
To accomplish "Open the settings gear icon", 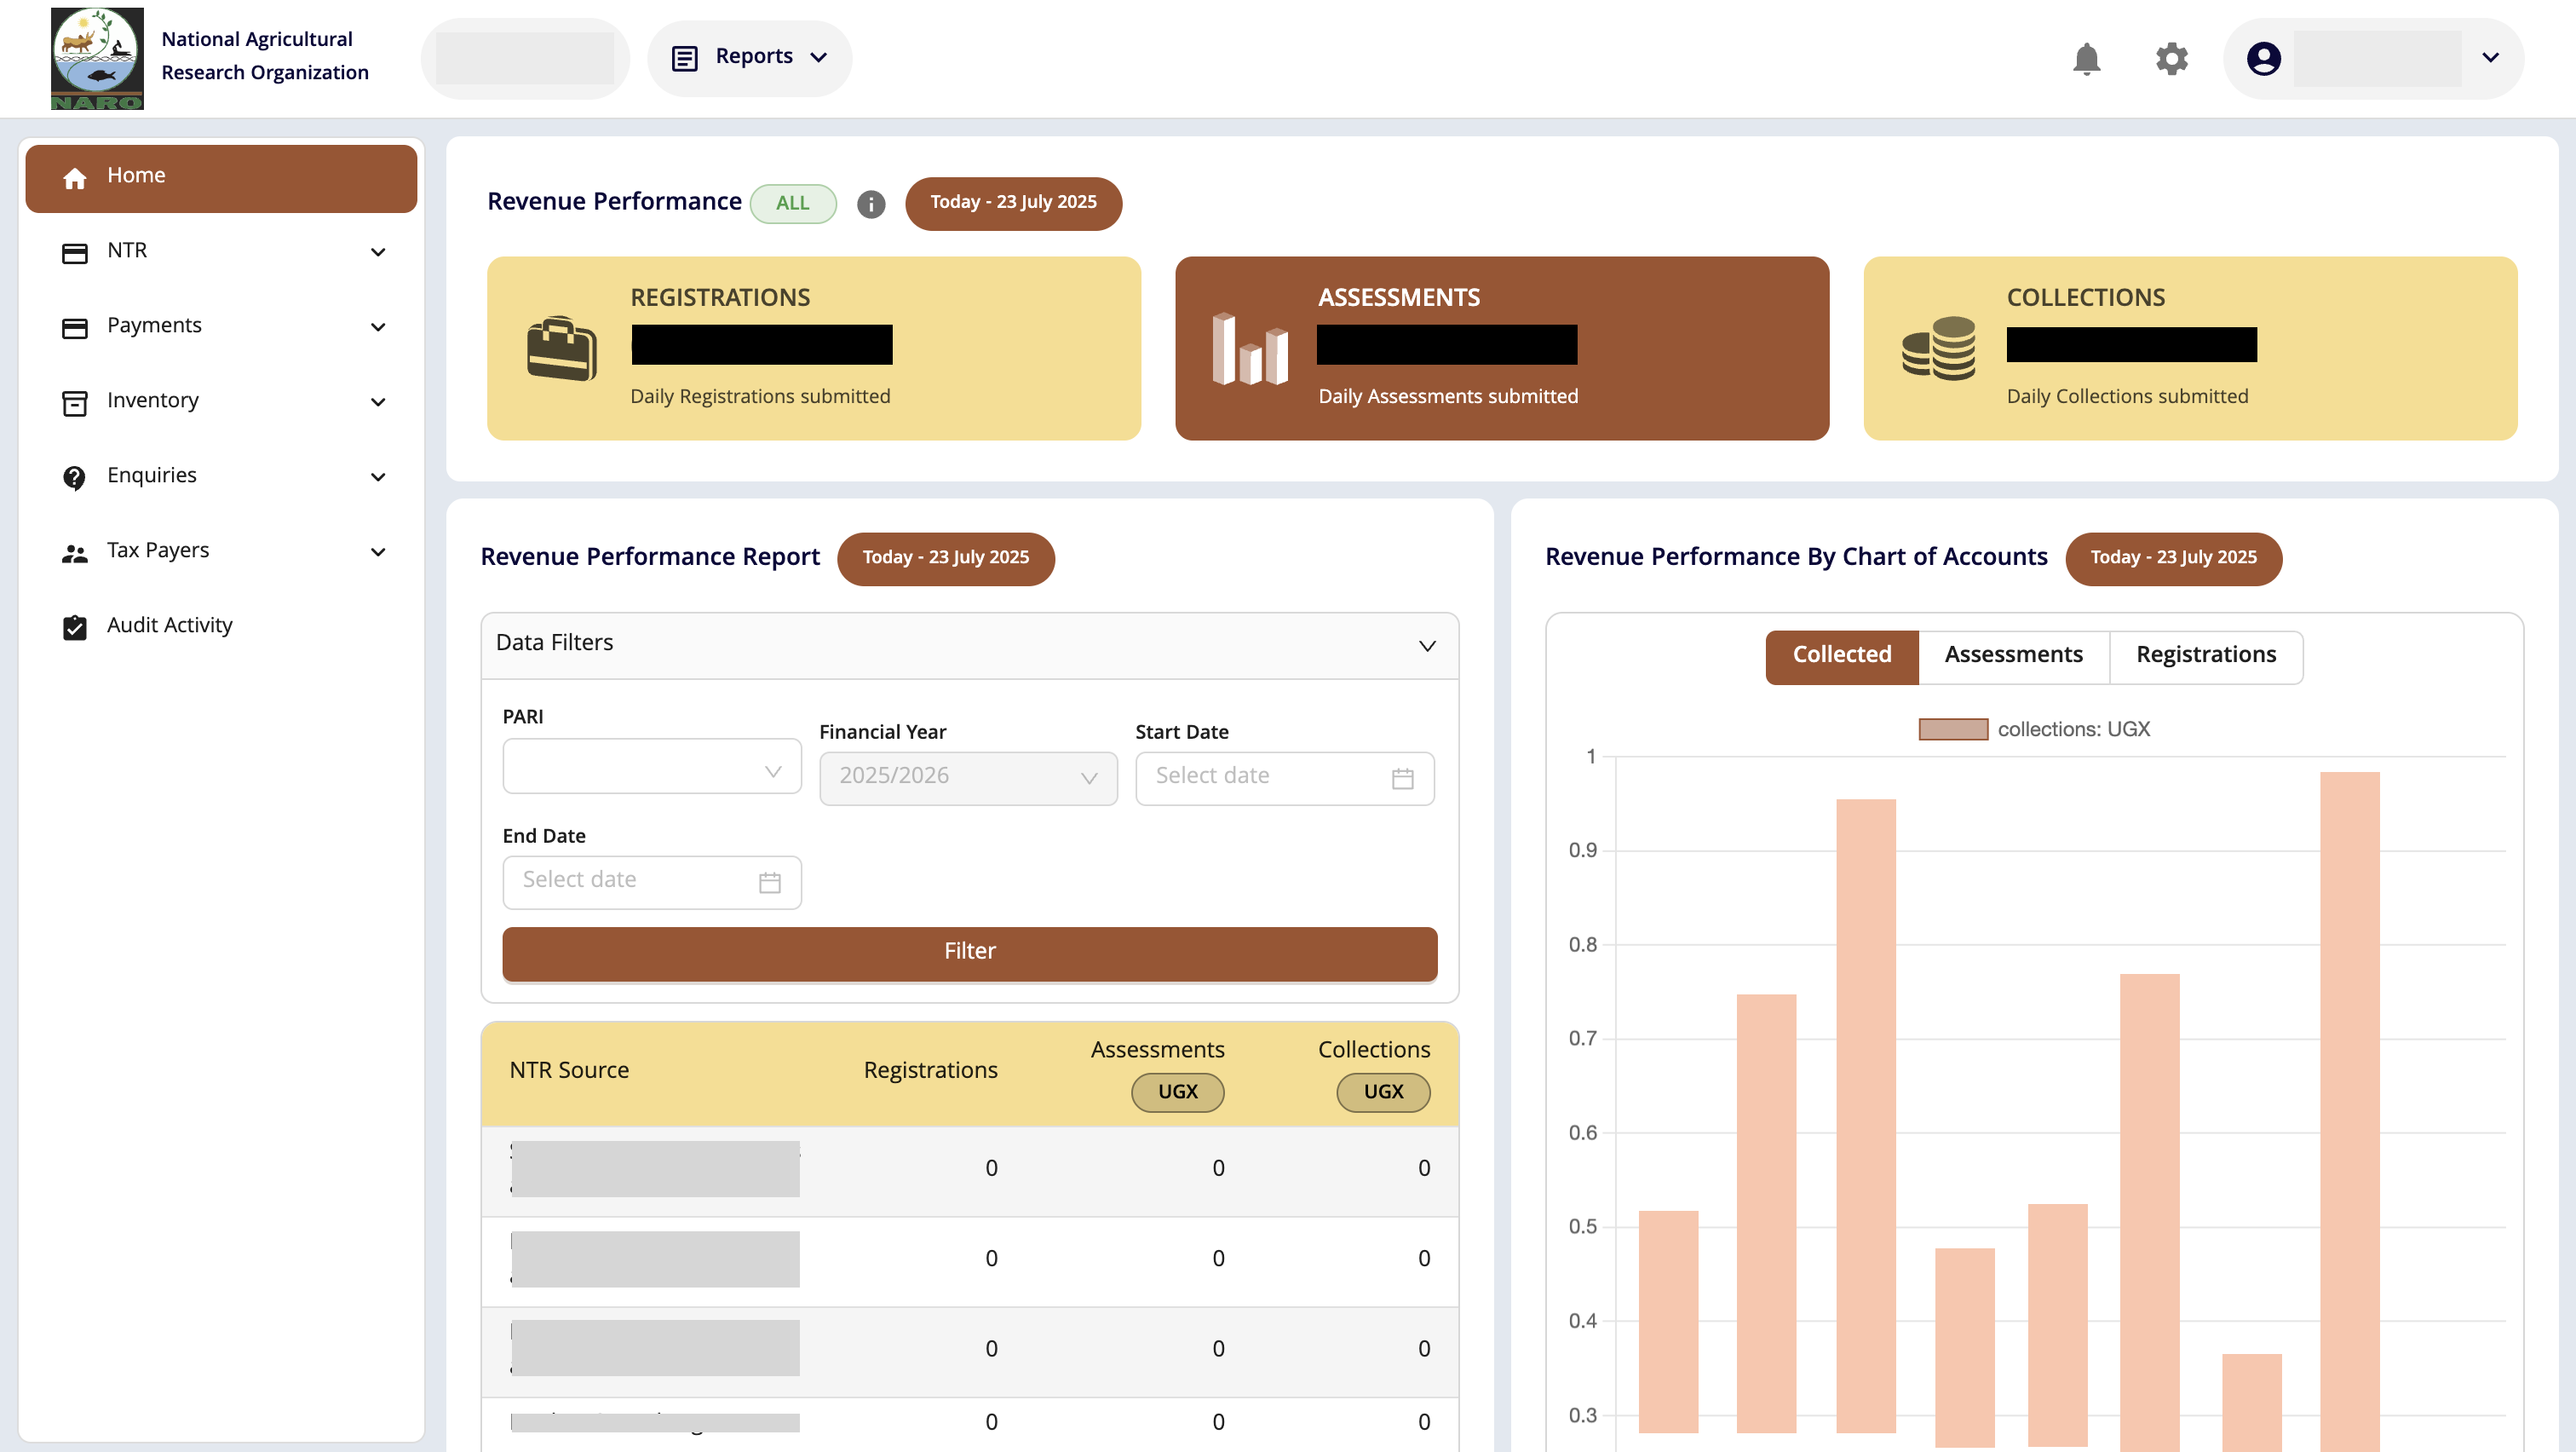I will click(2171, 59).
